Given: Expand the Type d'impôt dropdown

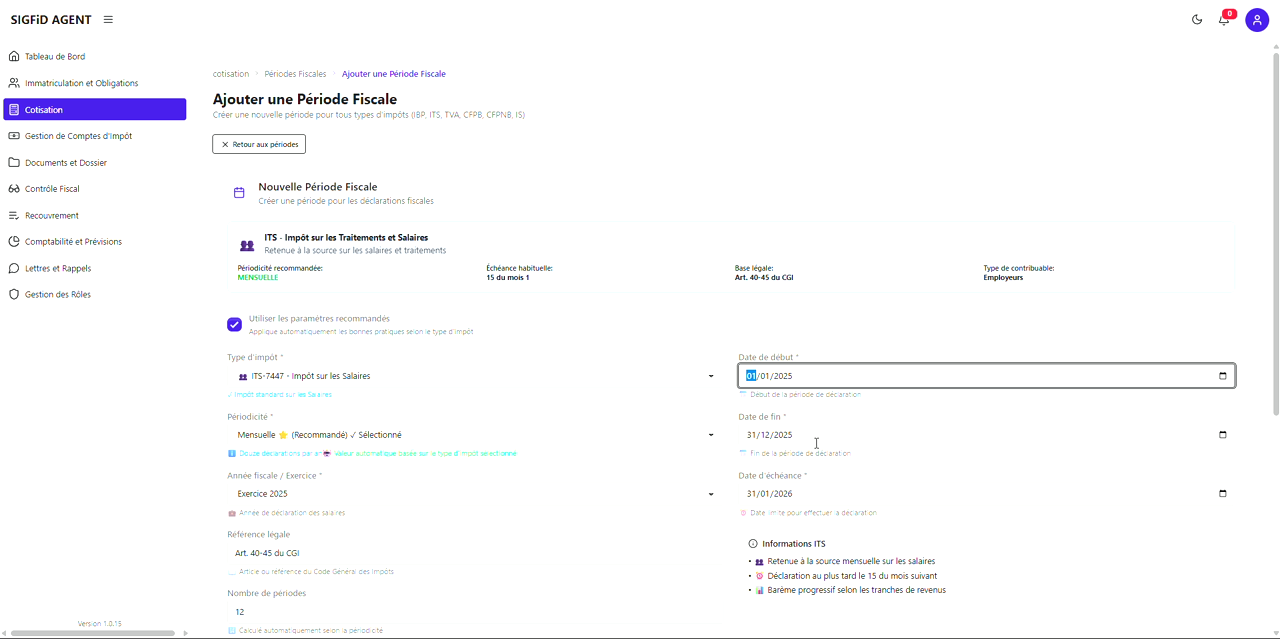Looking at the screenshot, I should coord(472,376).
